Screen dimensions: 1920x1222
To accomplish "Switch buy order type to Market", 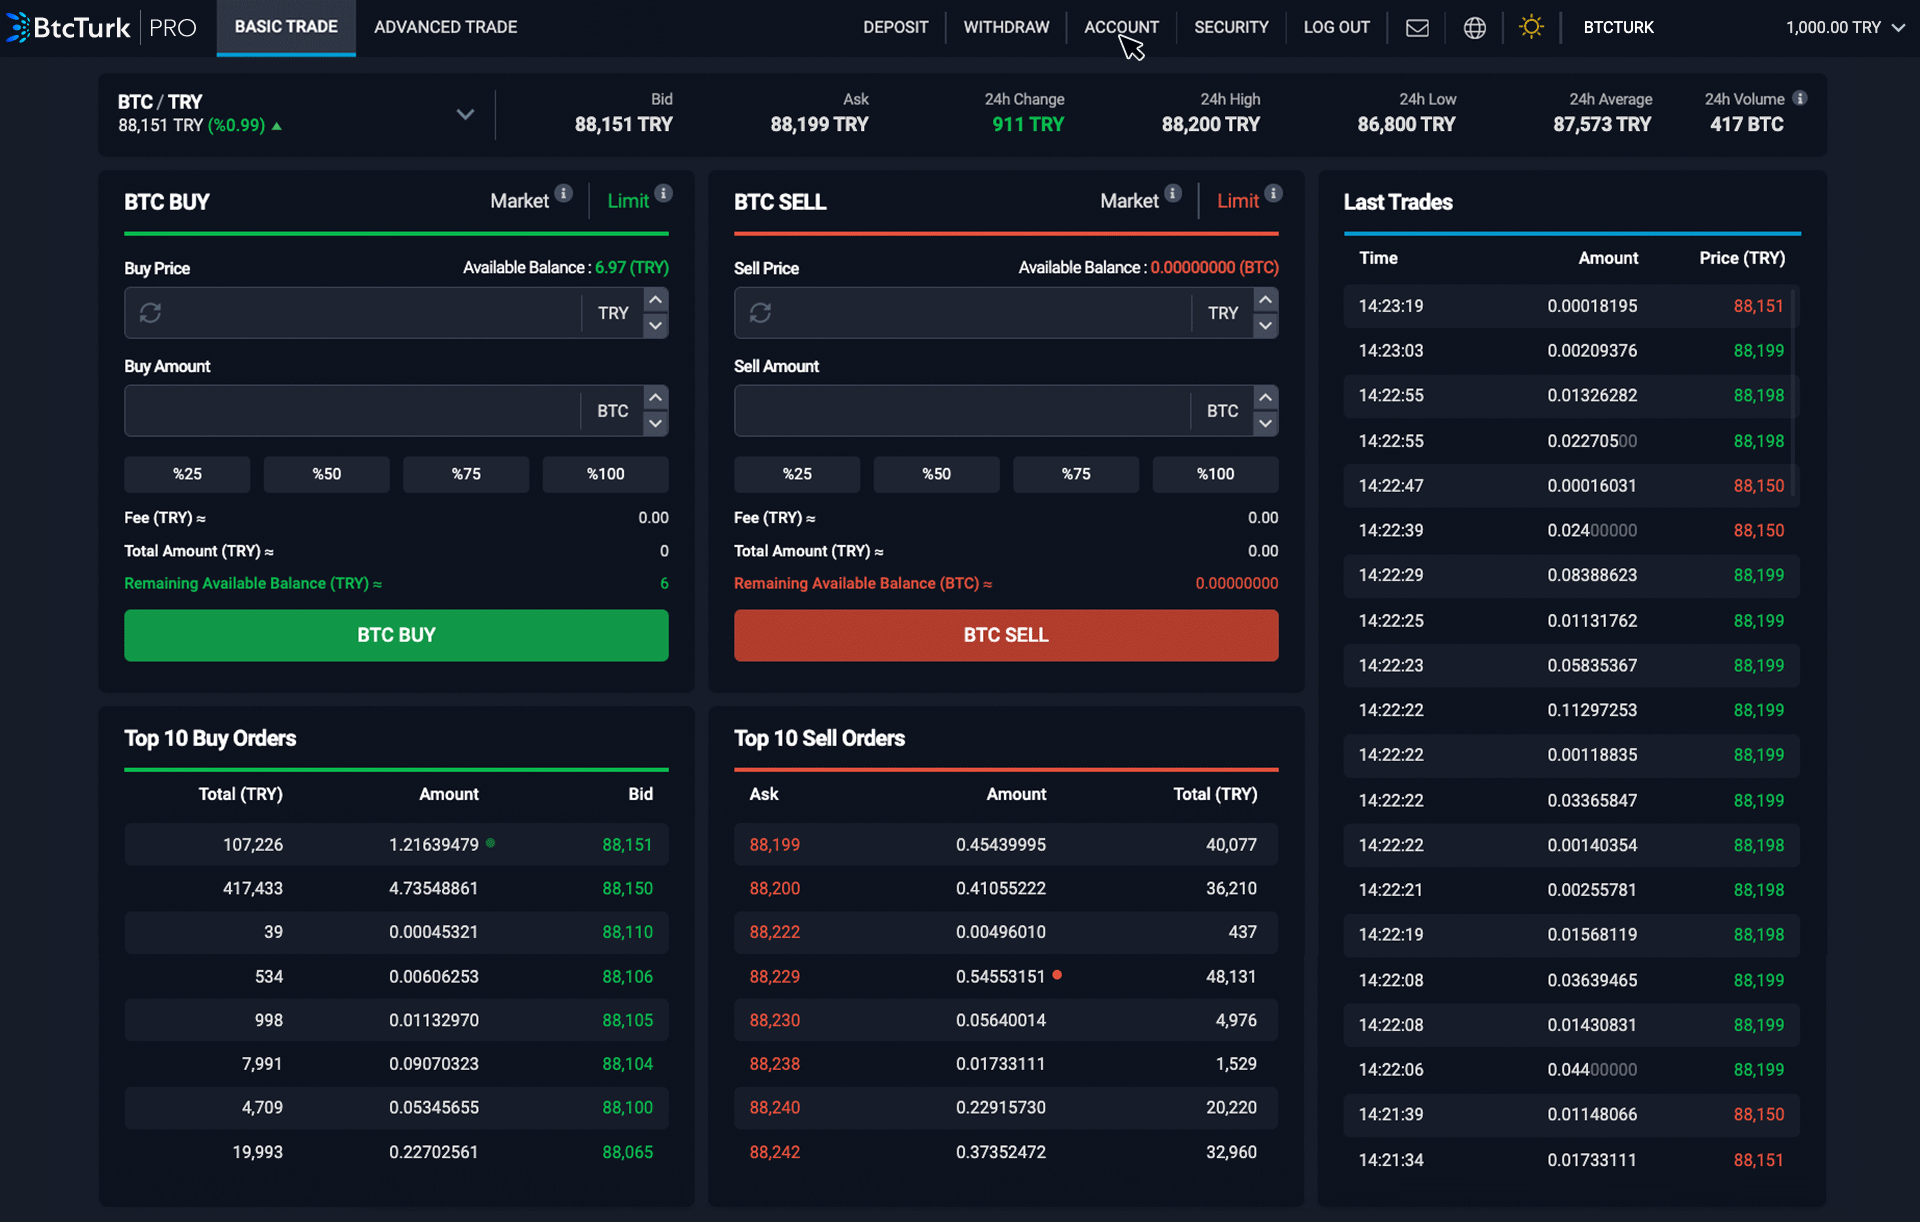I will (519, 201).
